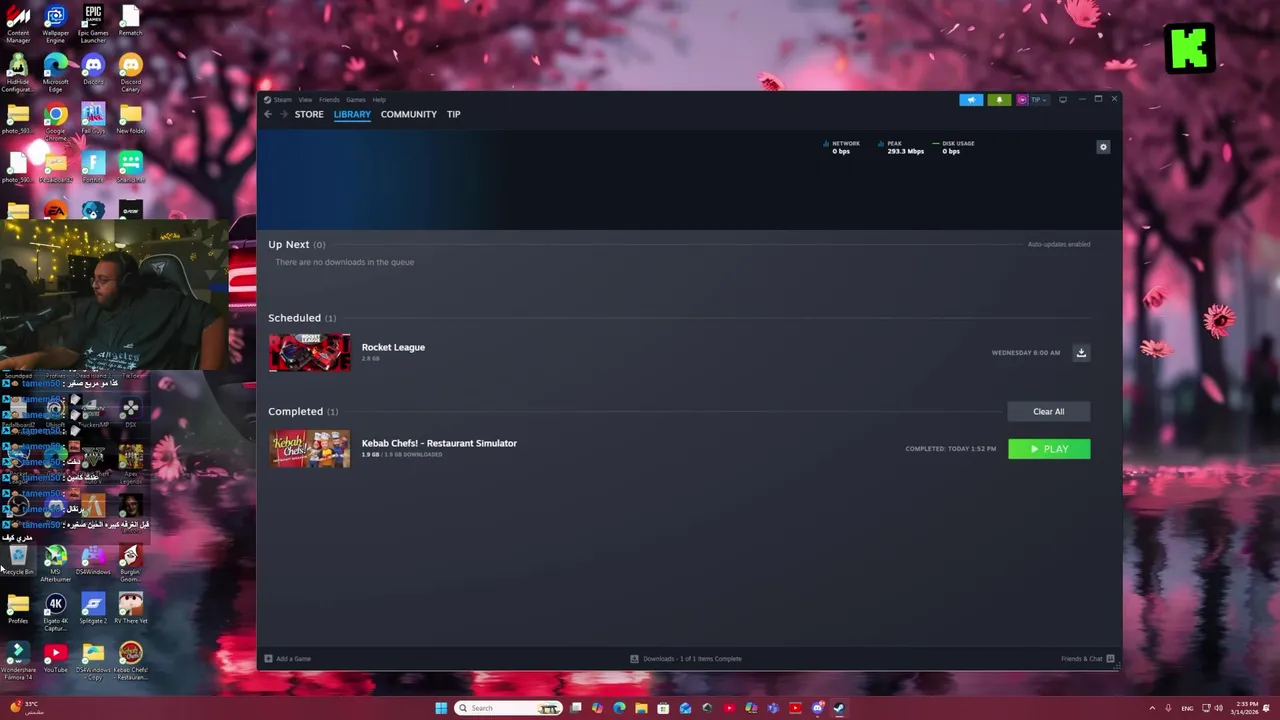Open Kebab Chefs desktop shortcut

pyautogui.click(x=130, y=661)
